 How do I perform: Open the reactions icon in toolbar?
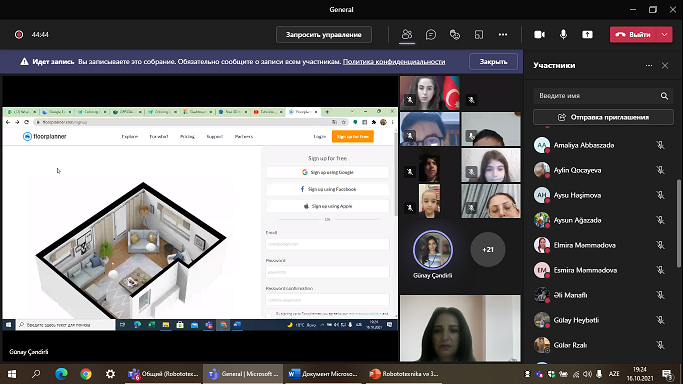coord(455,34)
